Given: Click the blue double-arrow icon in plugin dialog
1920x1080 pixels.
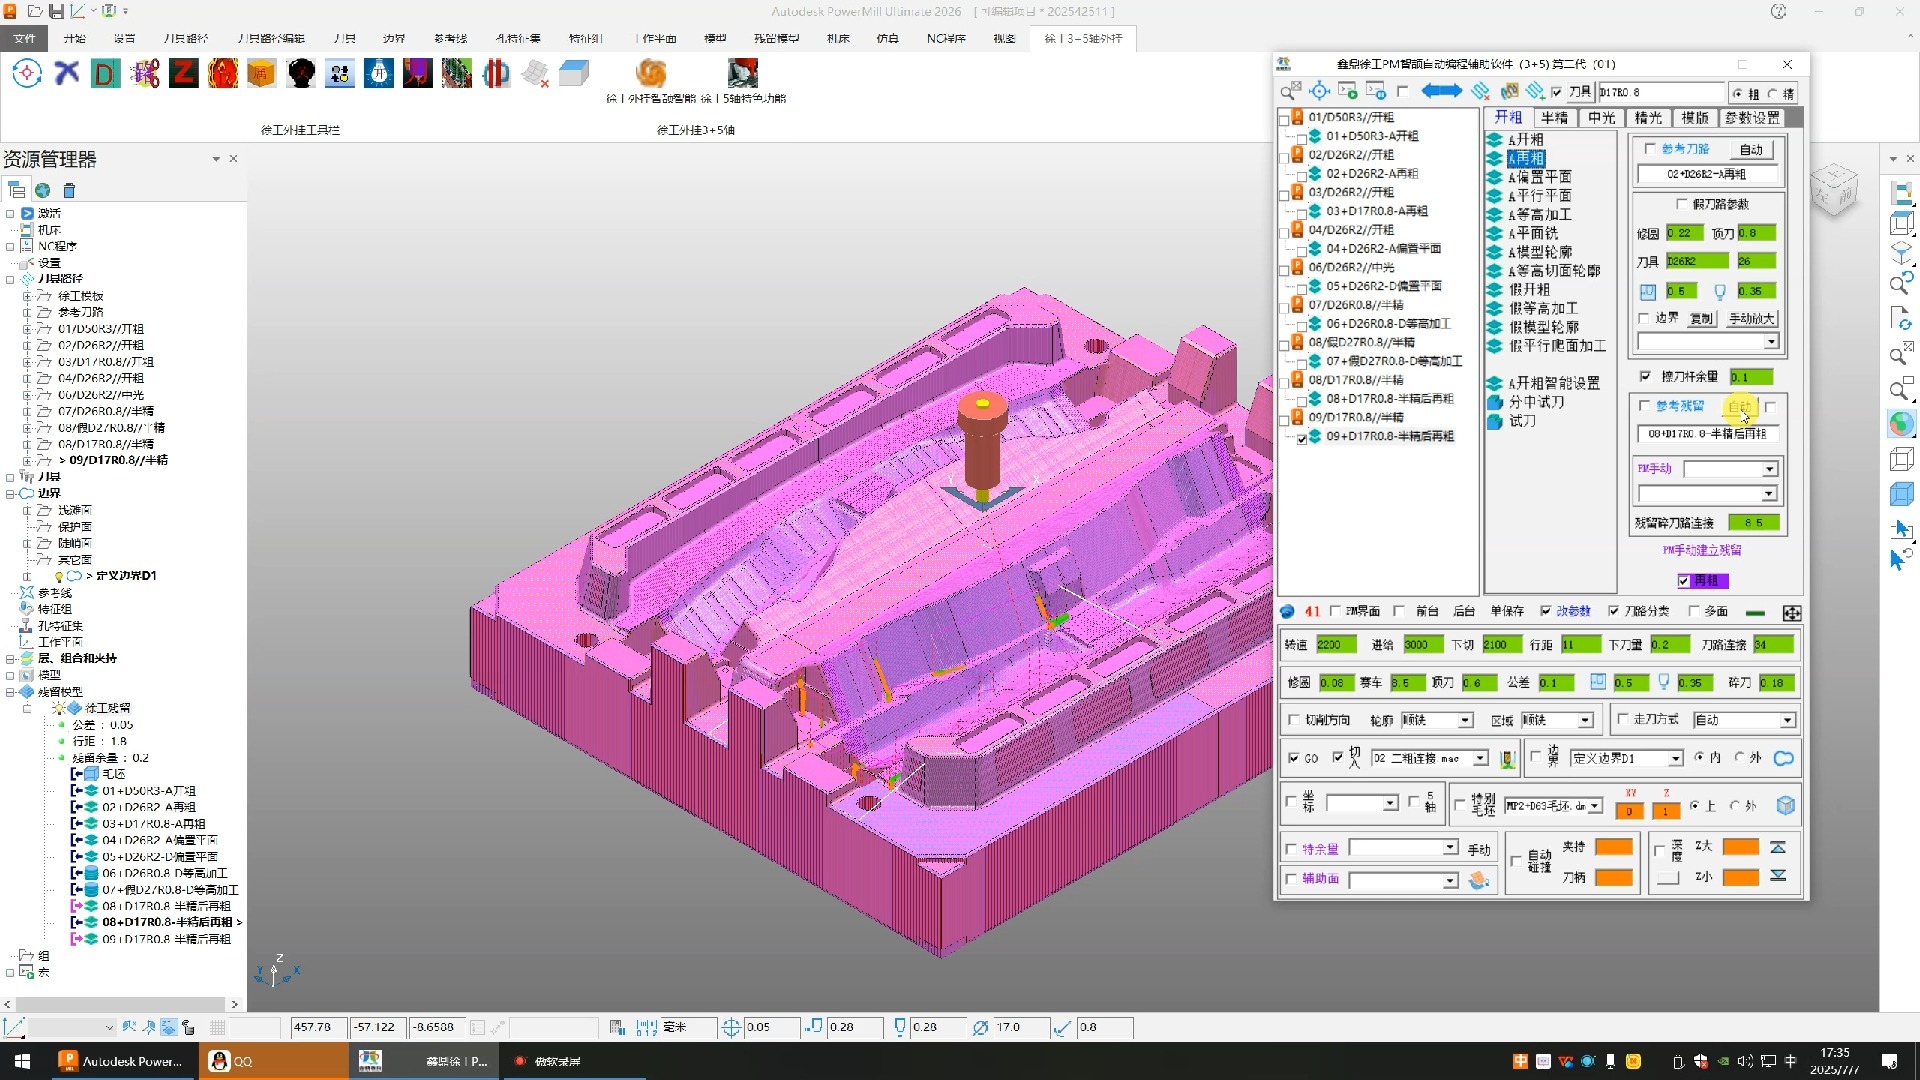Looking at the screenshot, I should click(x=1441, y=91).
